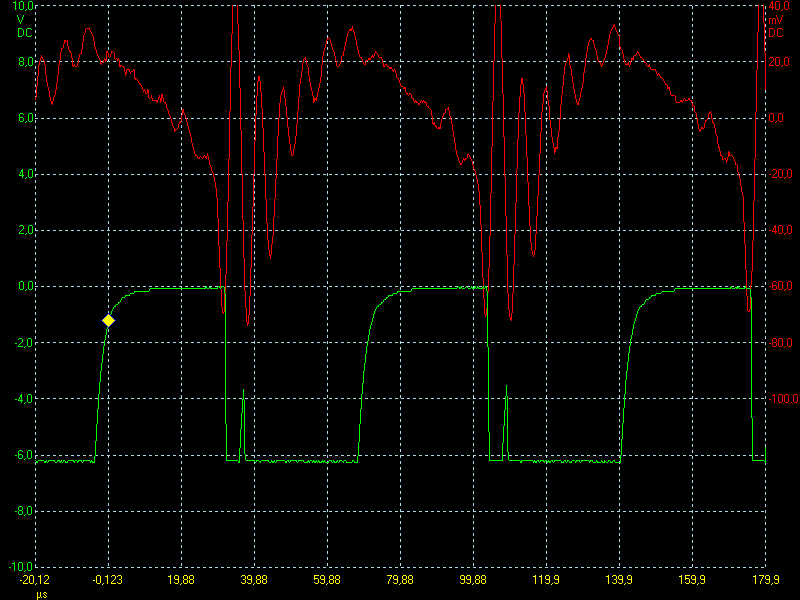Click the 59,88 time axis label

pyautogui.click(x=327, y=580)
